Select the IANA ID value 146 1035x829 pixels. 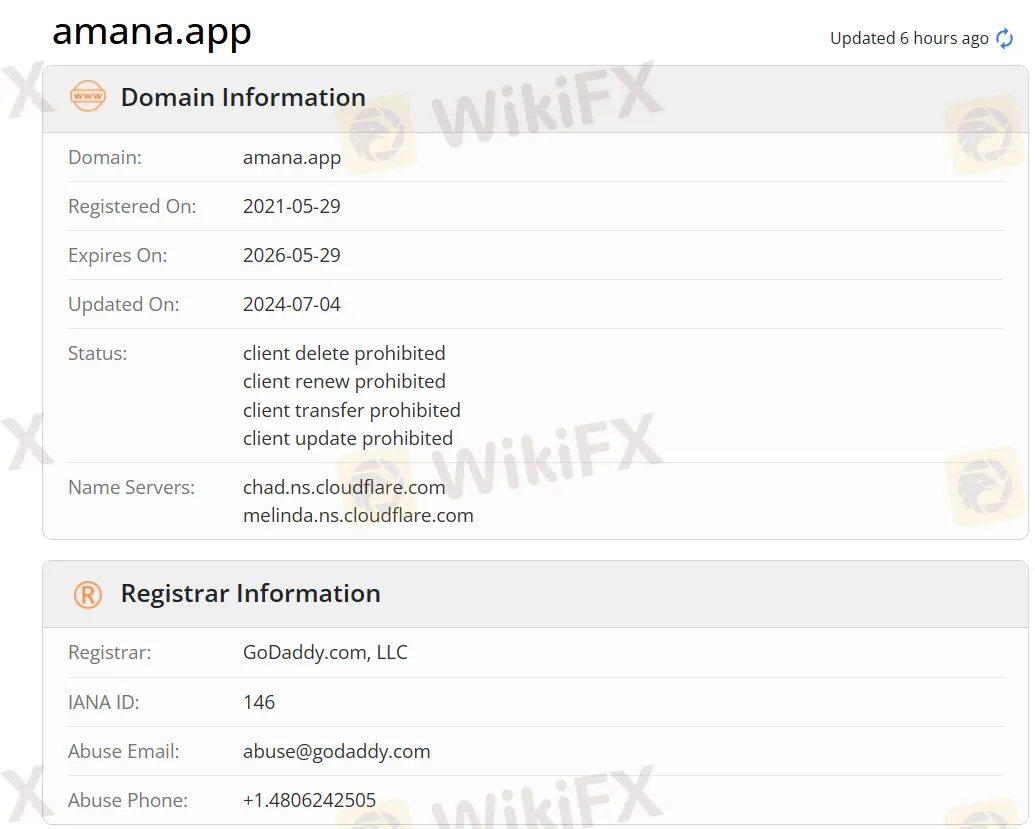point(259,702)
